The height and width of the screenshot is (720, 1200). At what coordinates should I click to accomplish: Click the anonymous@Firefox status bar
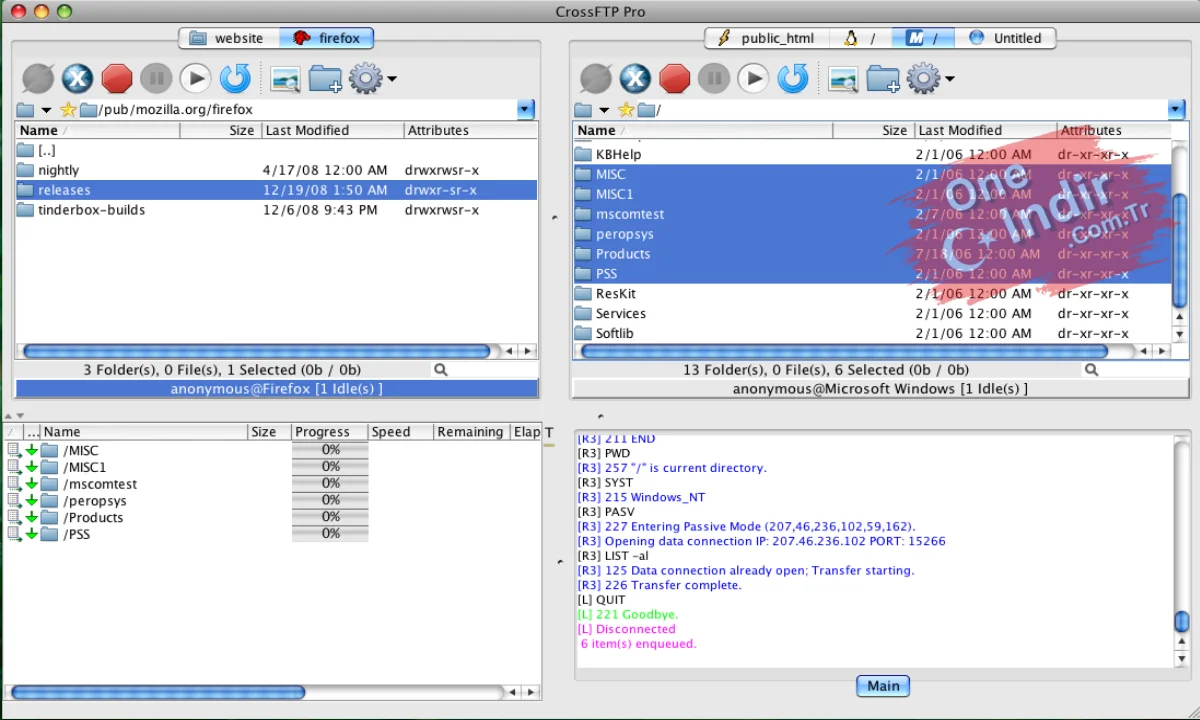(276, 388)
